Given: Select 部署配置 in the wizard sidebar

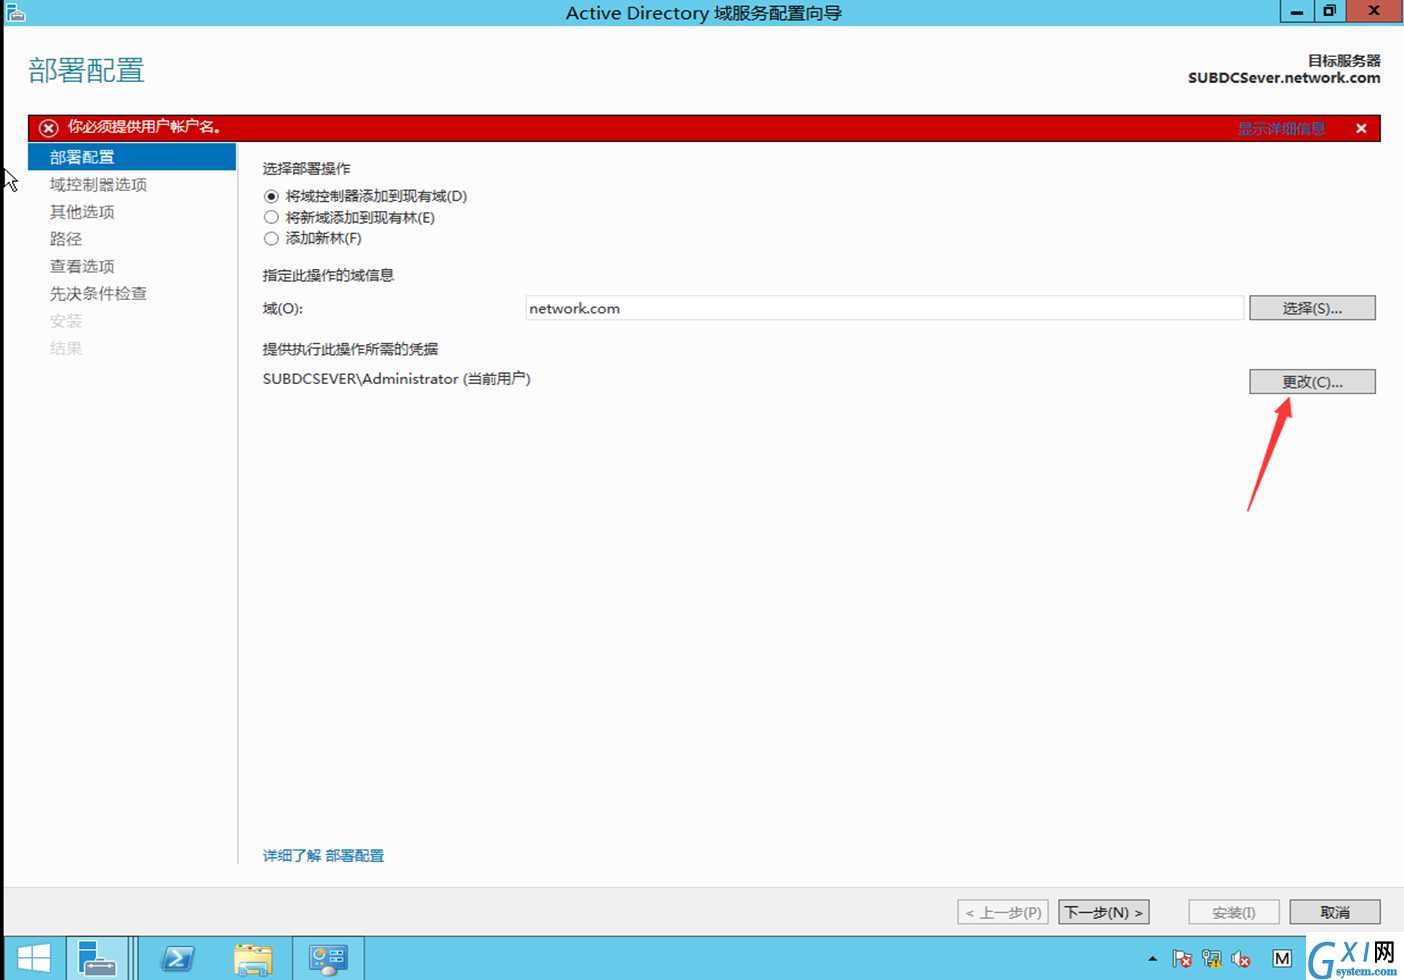Looking at the screenshot, I should click(x=132, y=157).
